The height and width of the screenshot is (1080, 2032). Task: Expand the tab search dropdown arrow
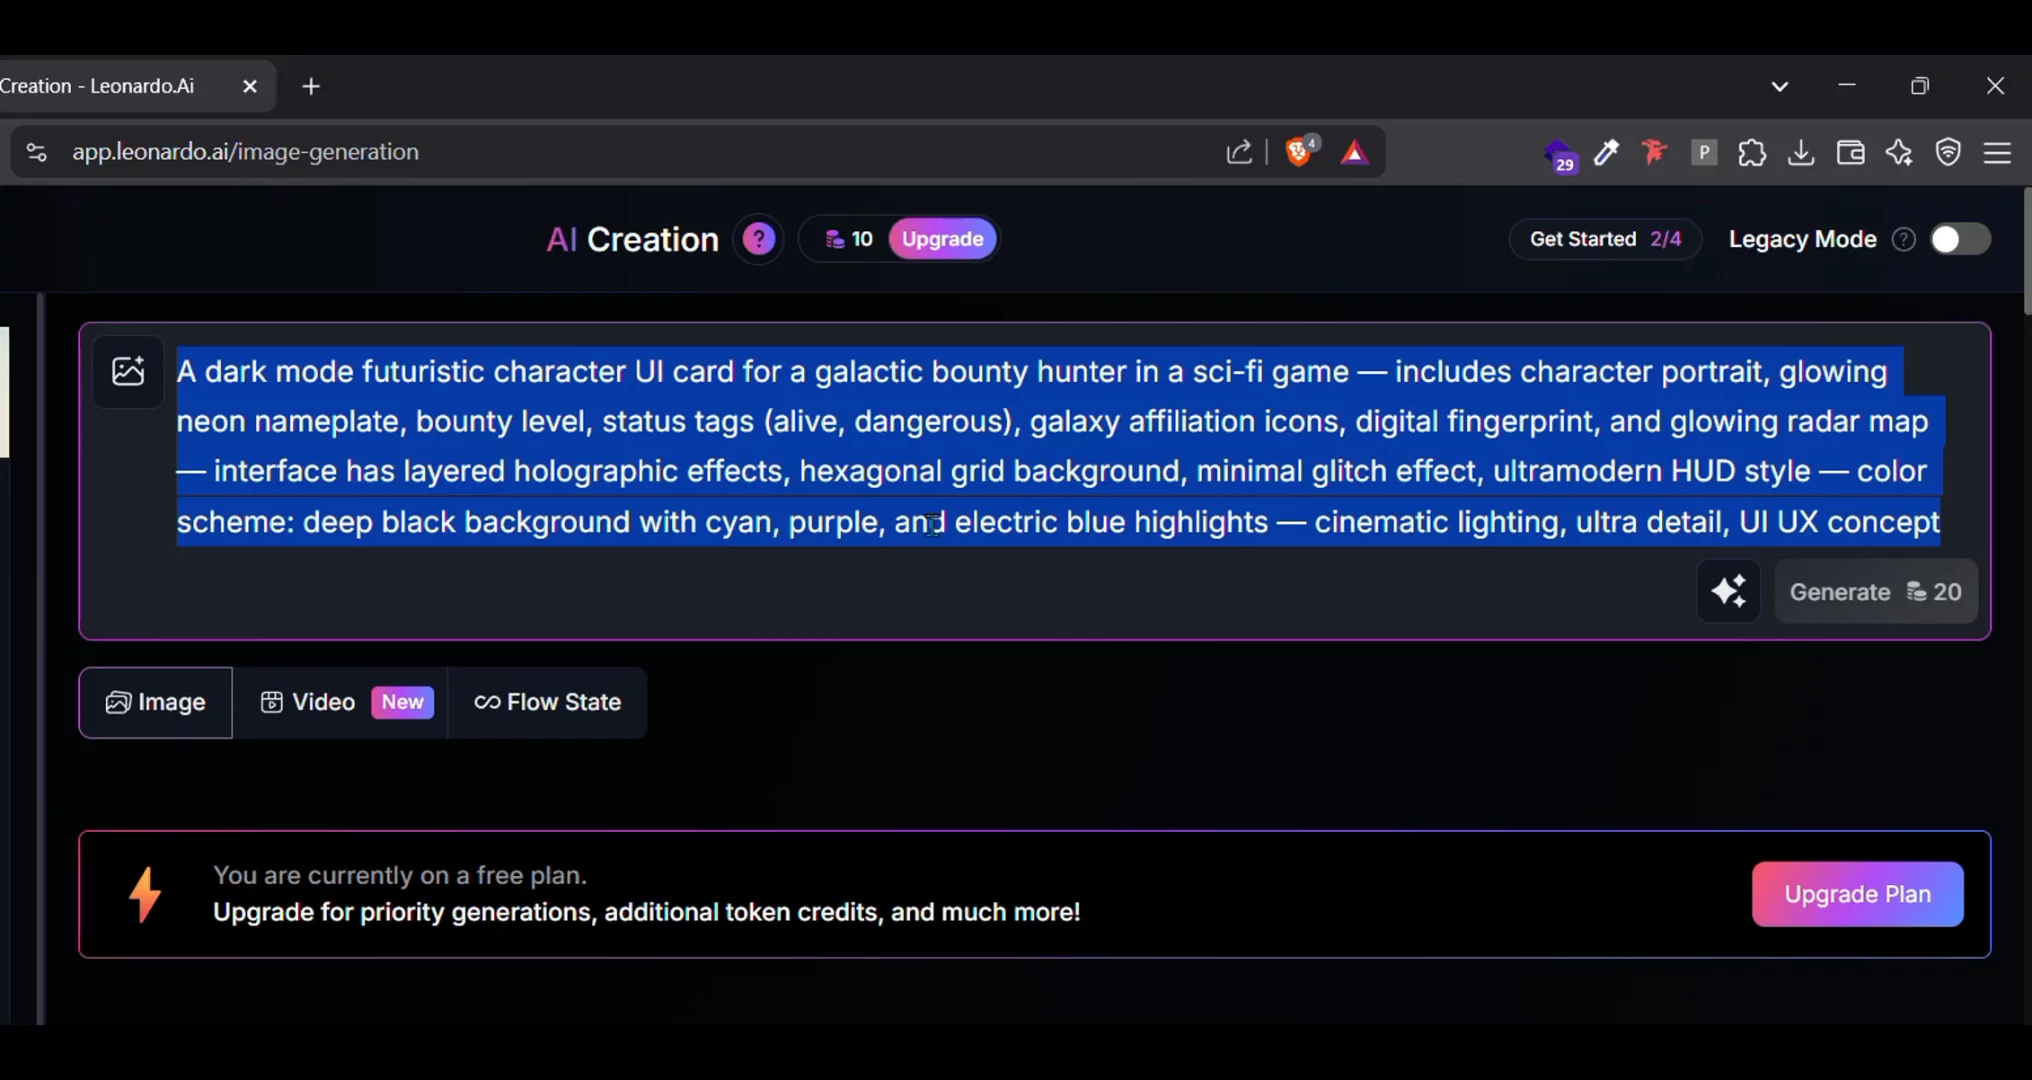pos(1780,86)
